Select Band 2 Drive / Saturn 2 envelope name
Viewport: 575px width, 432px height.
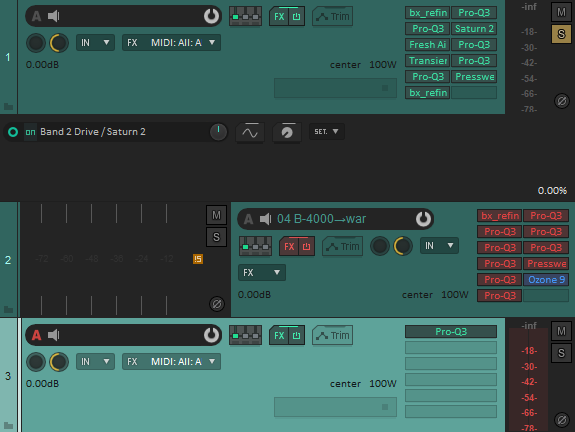[x=93, y=132]
